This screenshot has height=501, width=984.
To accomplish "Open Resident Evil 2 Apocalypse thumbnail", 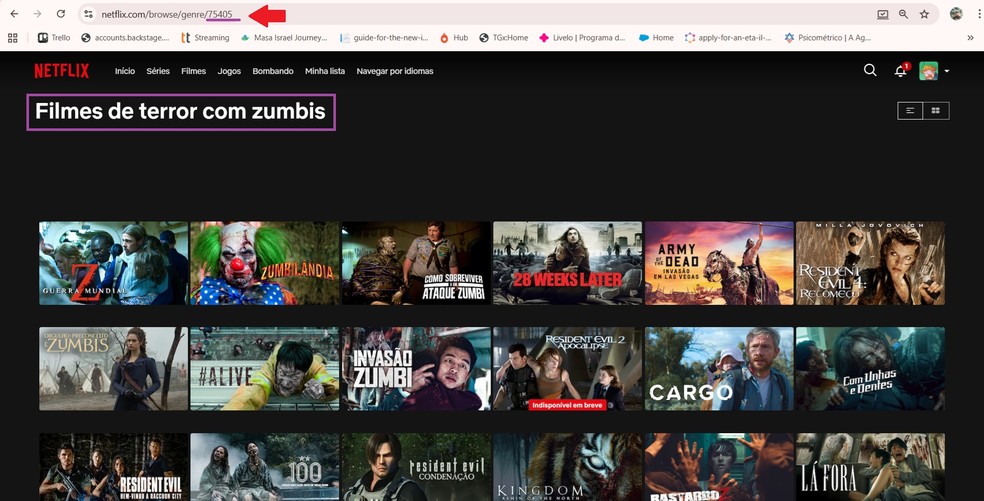I will coord(567,369).
